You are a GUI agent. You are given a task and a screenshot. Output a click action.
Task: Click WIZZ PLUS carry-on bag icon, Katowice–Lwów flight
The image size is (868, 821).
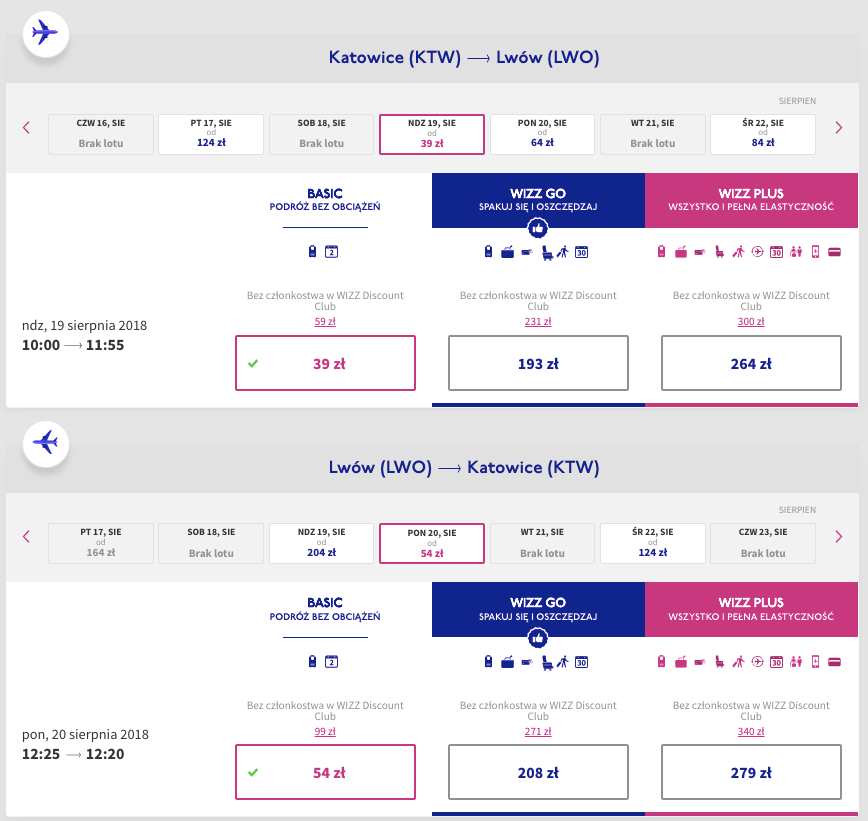tap(661, 252)
